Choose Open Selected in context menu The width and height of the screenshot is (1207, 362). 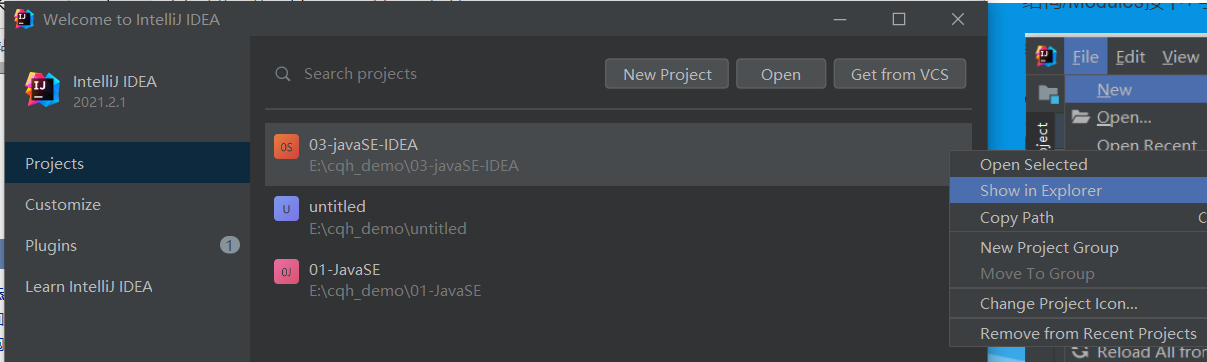click(x=1033, y=165)
